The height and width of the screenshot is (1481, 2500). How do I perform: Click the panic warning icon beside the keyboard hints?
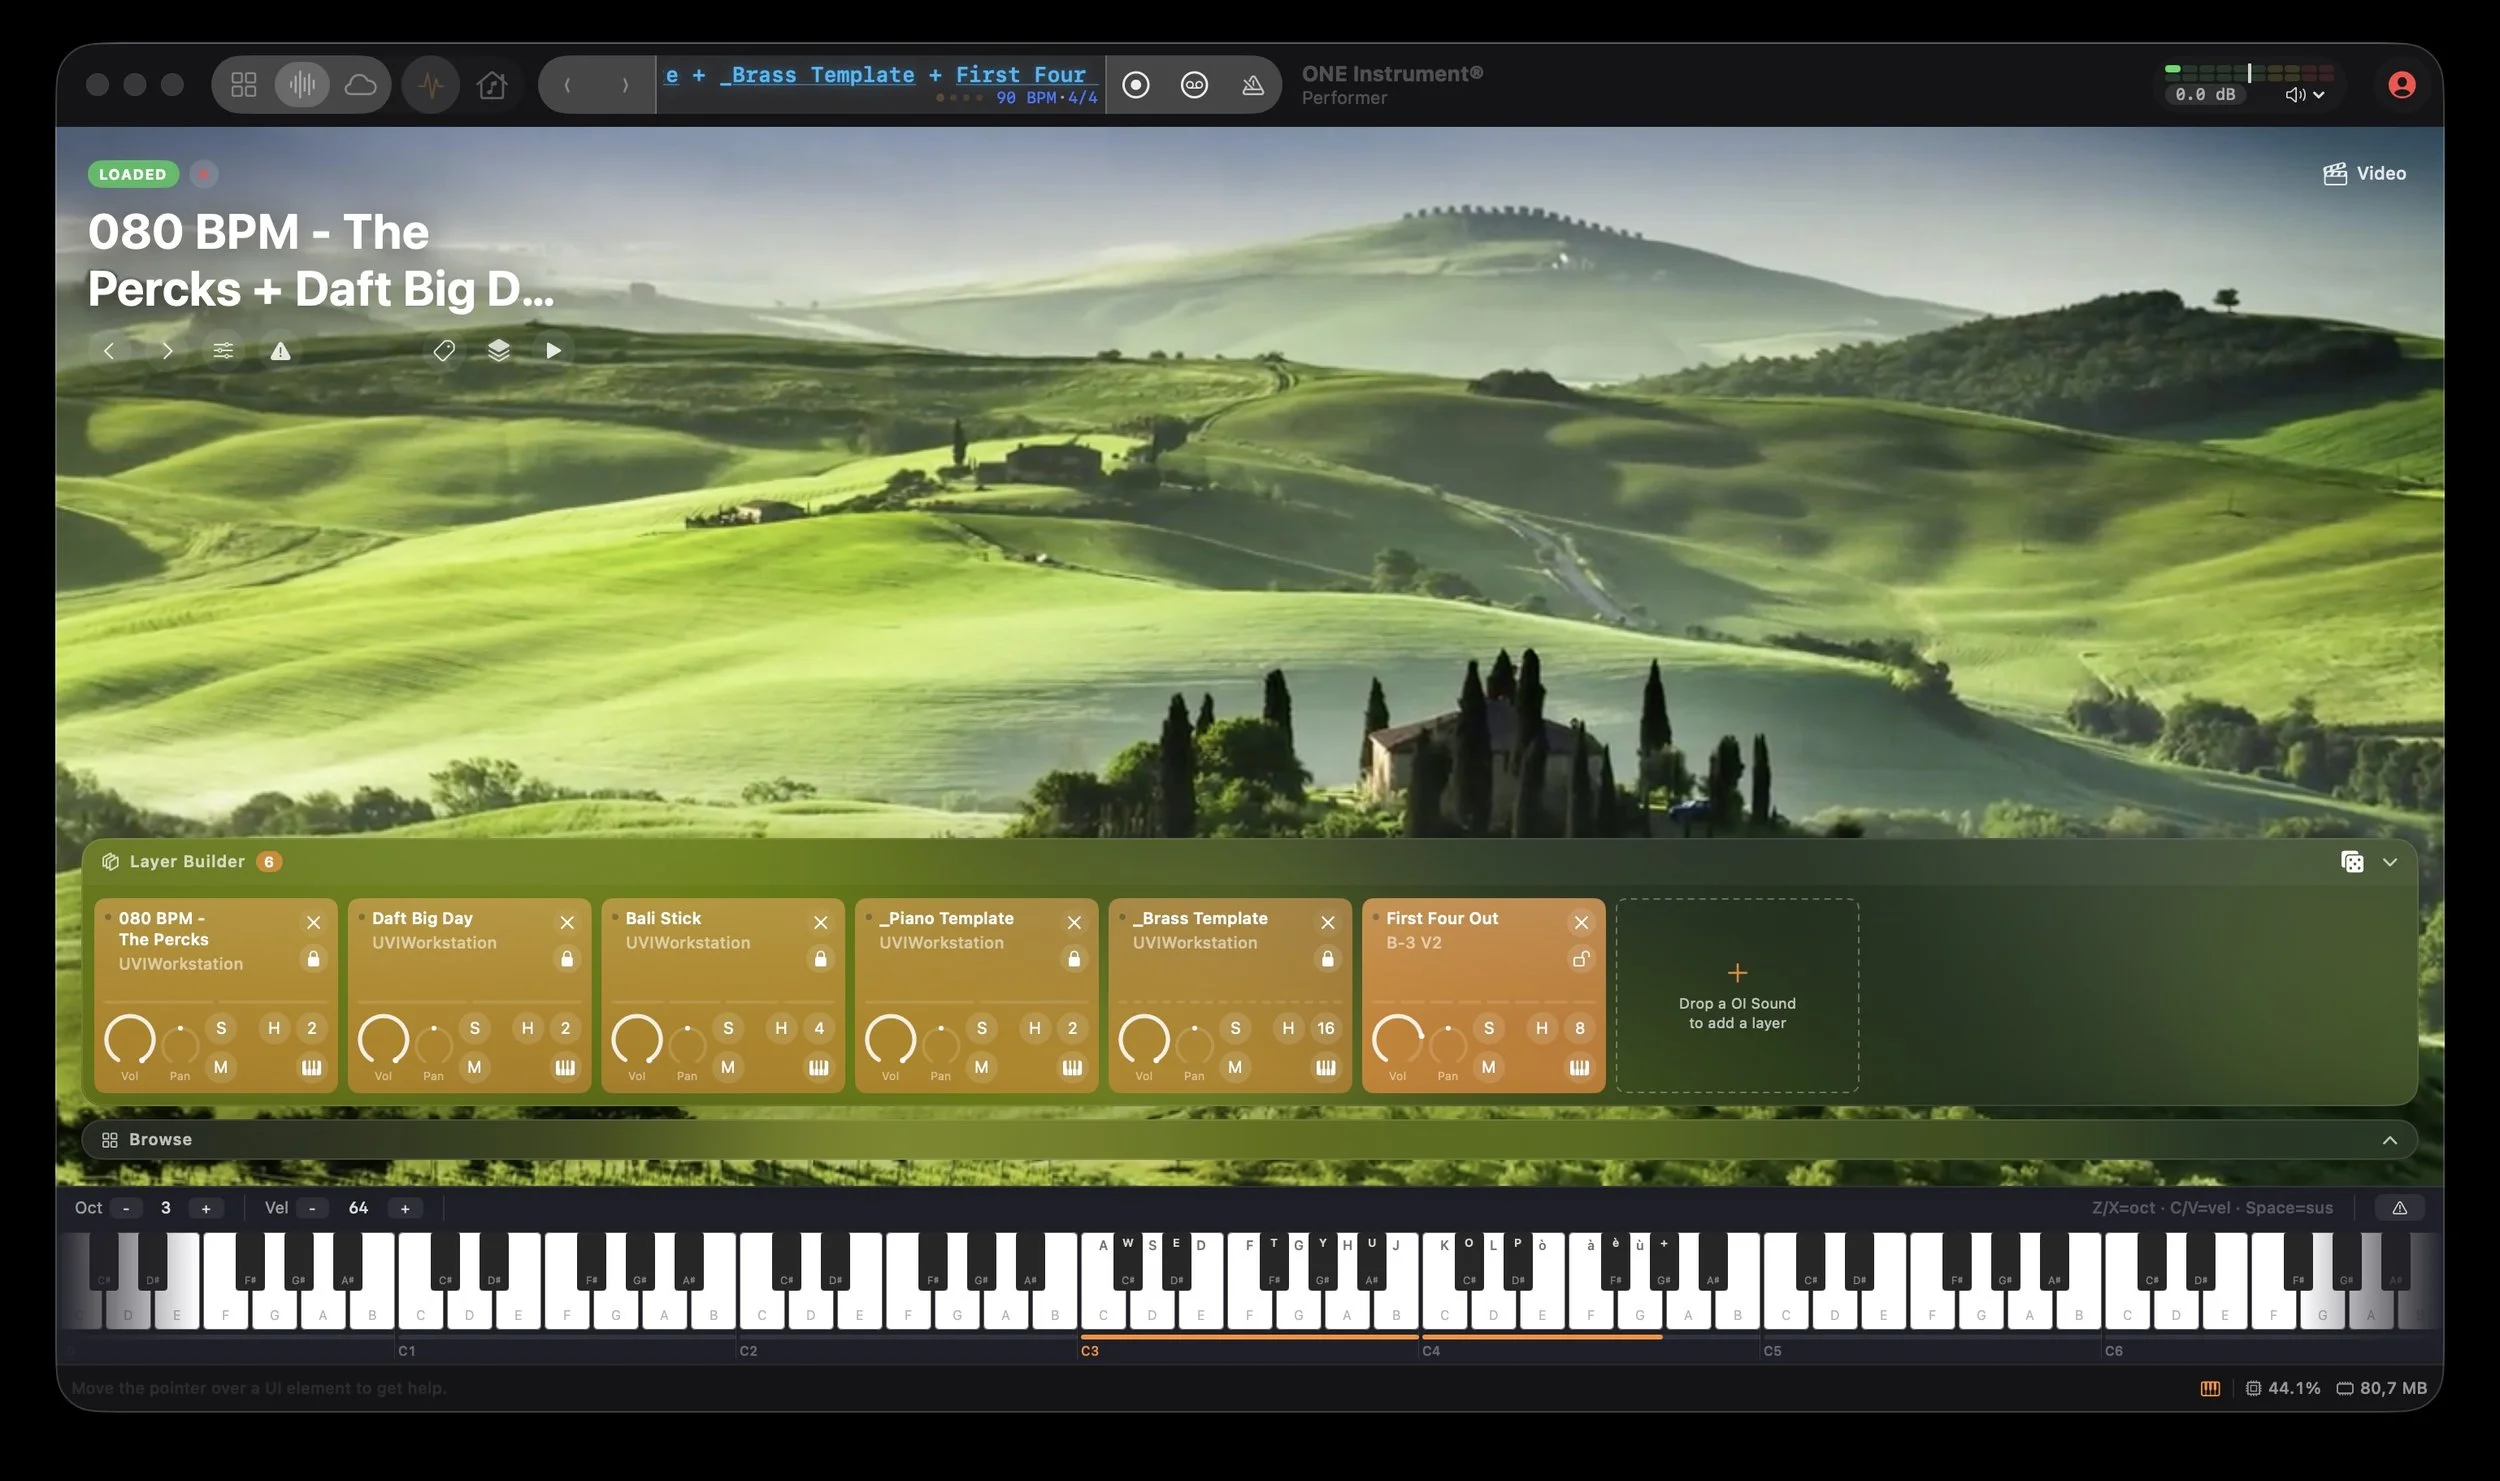[2399, 1208]
